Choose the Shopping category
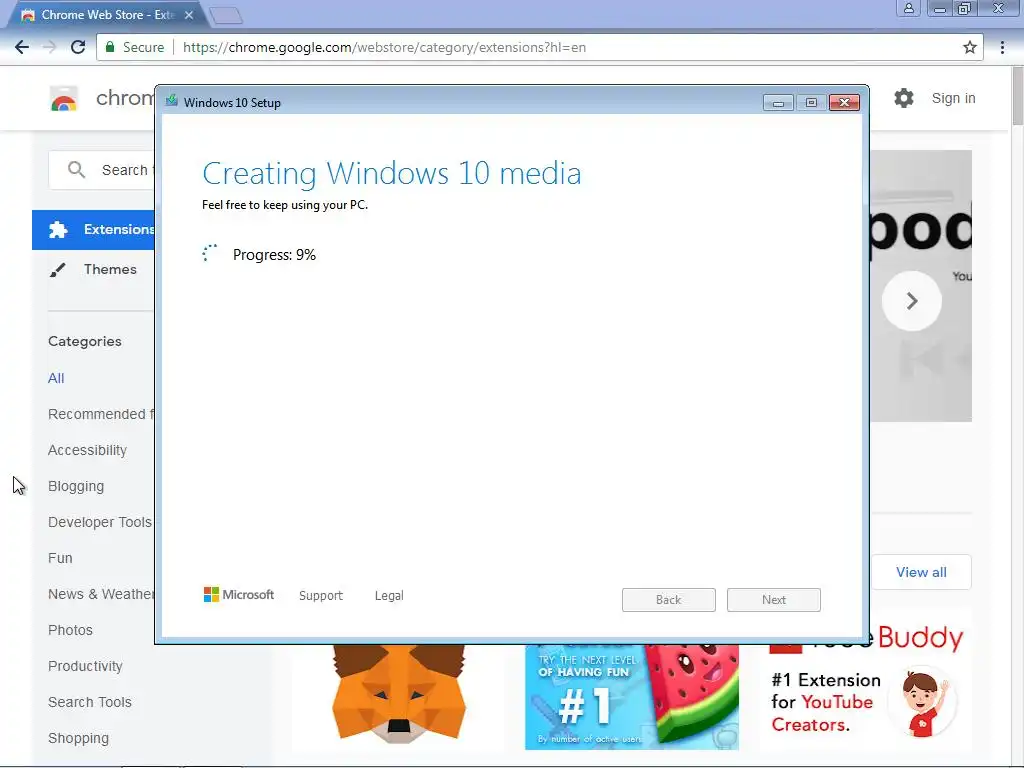Screen dimensions: 1024x768 coord(78,738)
